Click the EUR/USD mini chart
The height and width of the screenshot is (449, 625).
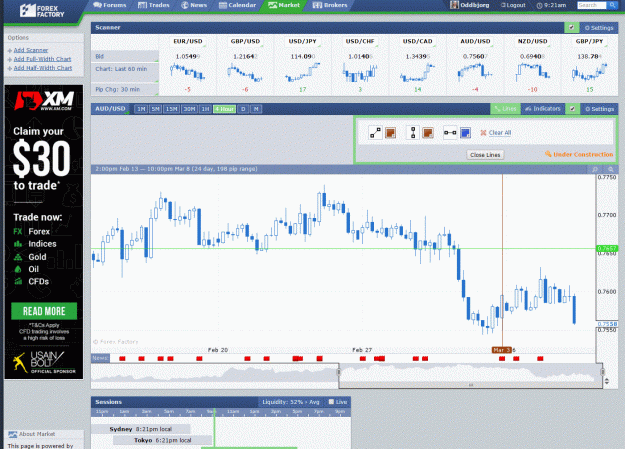pyautogui.click(x=188, y=72)
